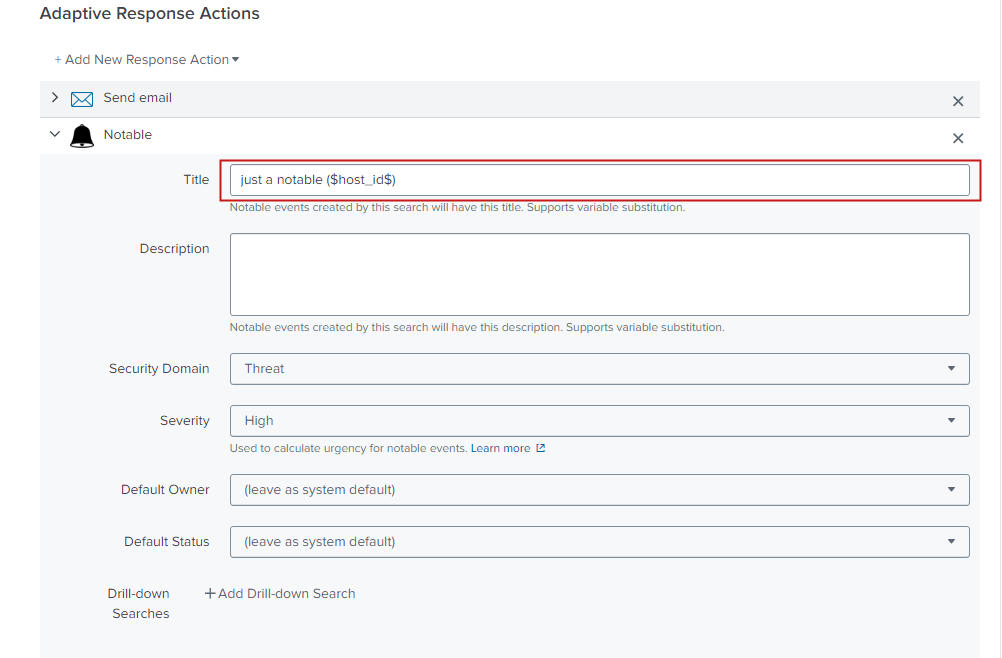Remove the Send email action
This screenshot has width=1002, height=658.
click(957, 100)
